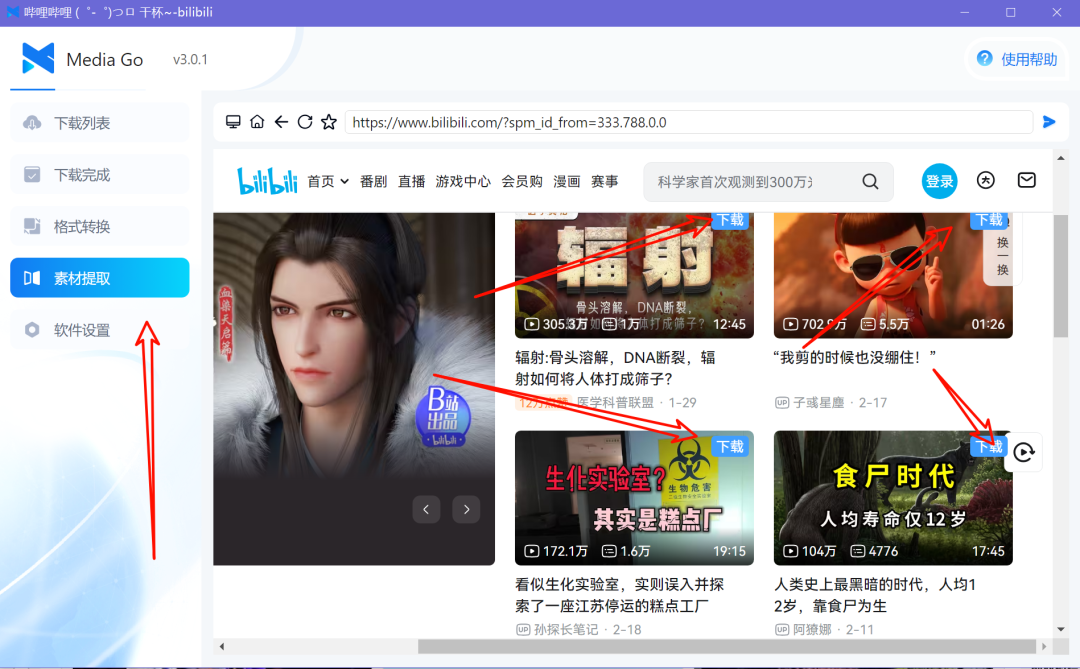Click the horizontal scrollbar thumb
The image size is (1080, 669).
click(x=727, y=646)
